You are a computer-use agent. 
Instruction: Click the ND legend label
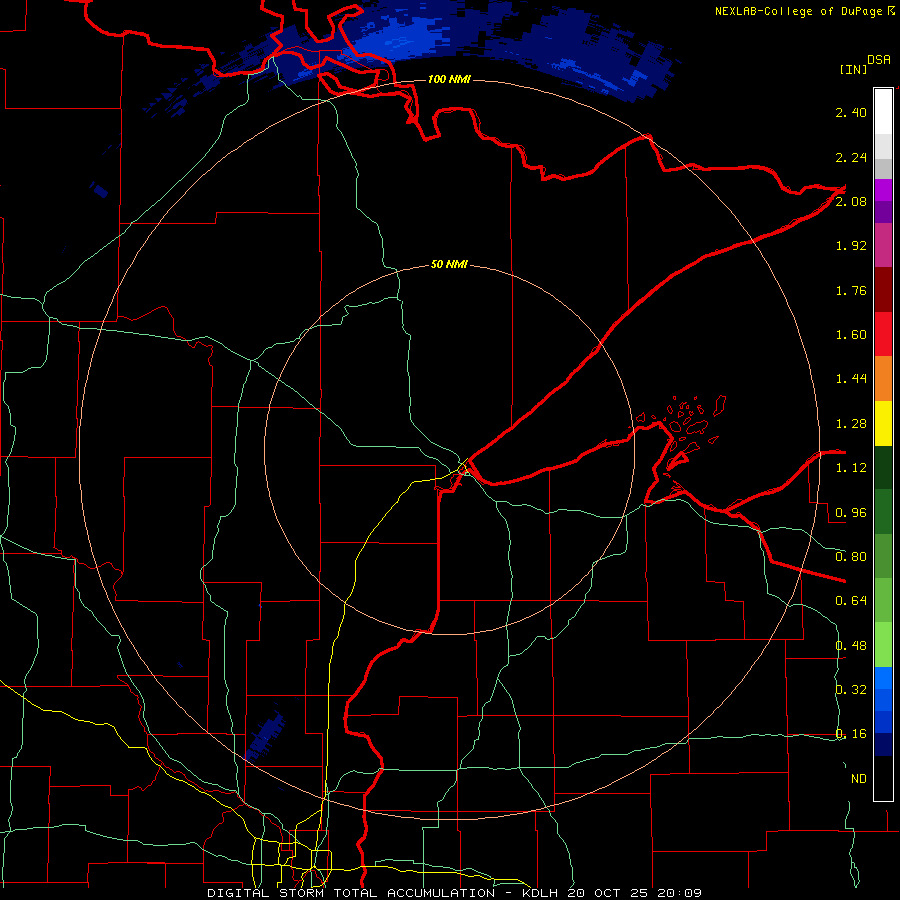859,779
